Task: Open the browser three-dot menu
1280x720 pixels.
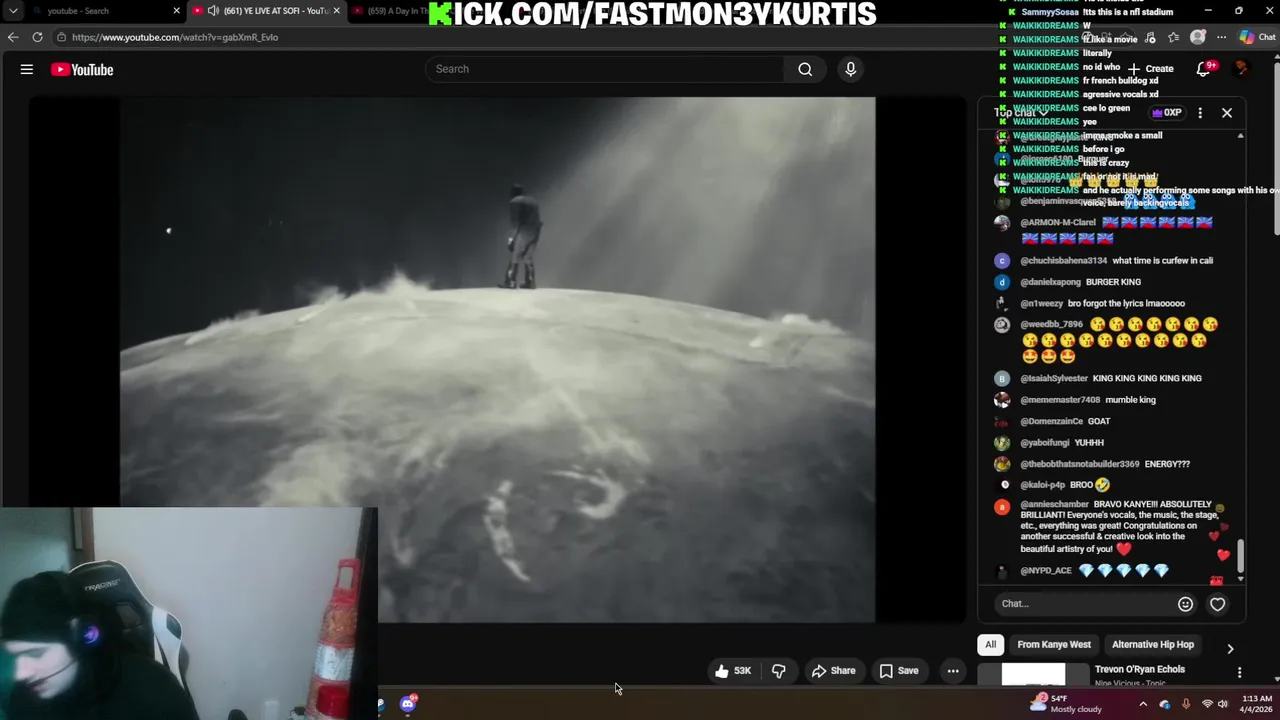Action: point(1222,37)
